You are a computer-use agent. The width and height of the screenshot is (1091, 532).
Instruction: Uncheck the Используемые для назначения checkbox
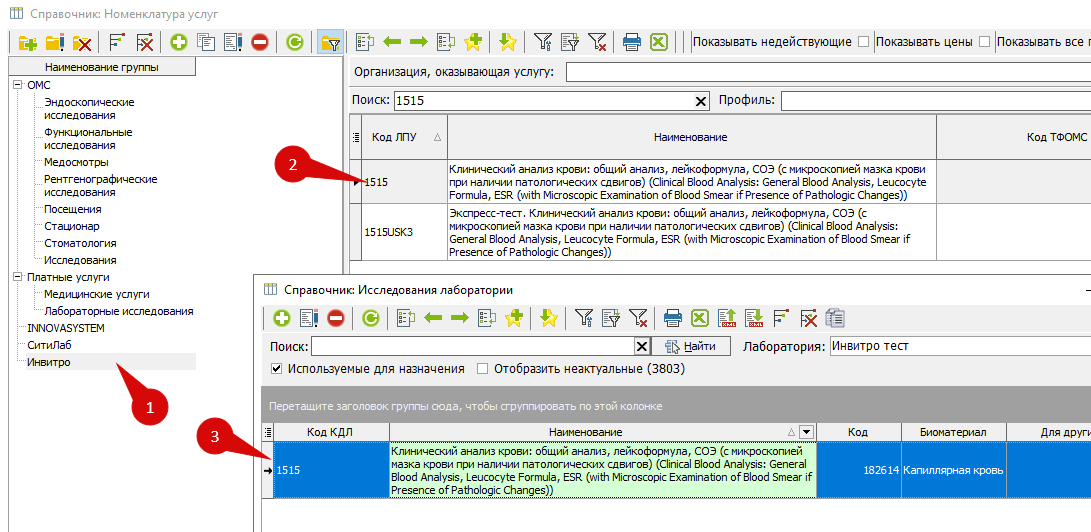pos(277,369)
